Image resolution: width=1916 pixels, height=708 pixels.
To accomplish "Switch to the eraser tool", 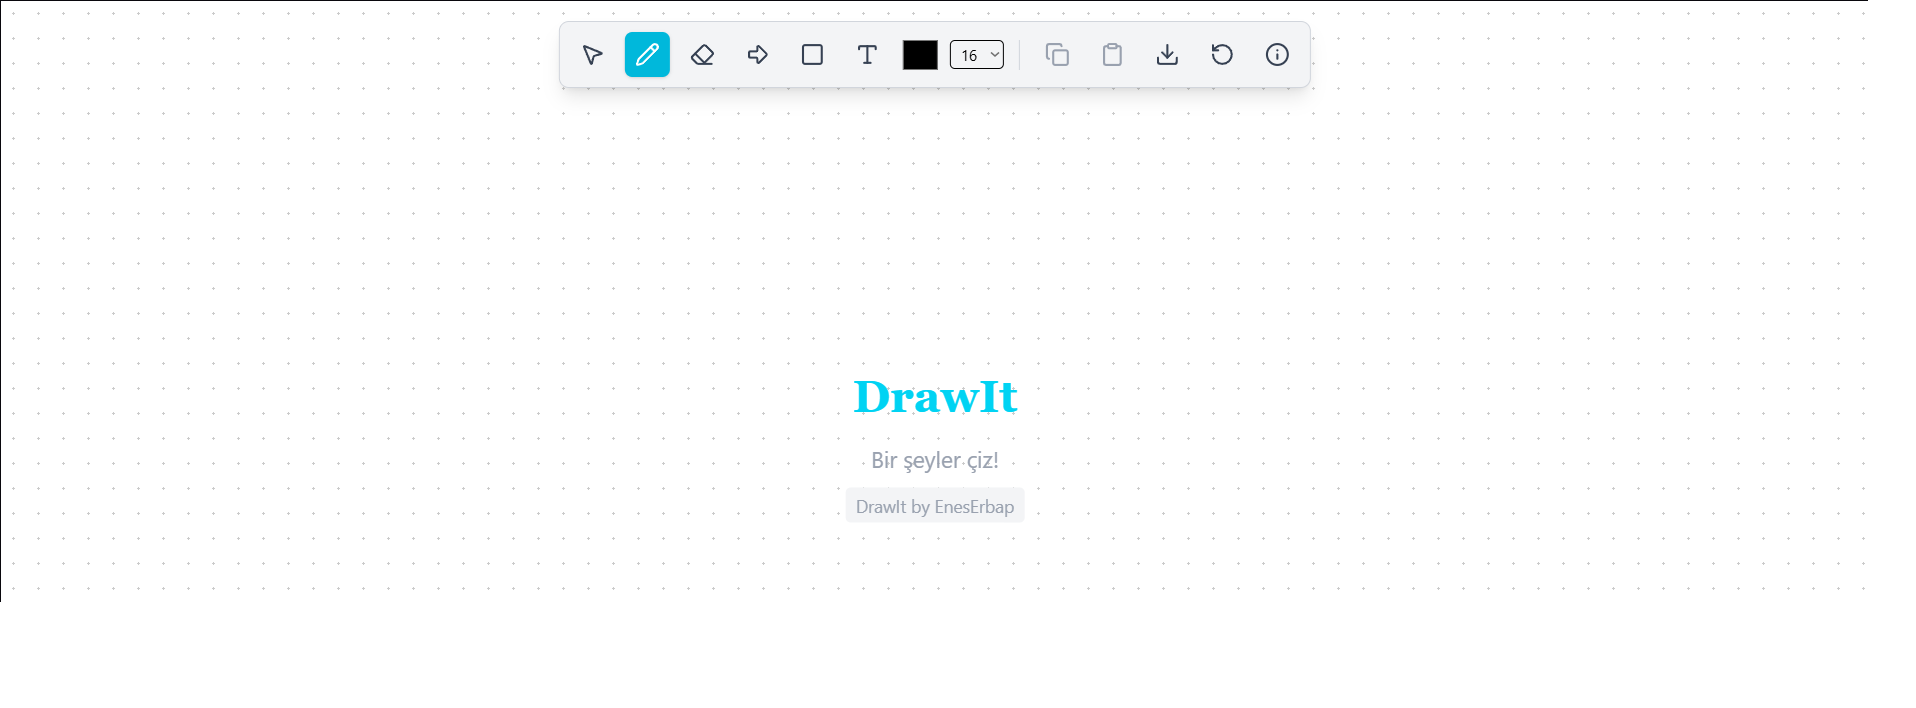I will [x=702, y=55].
